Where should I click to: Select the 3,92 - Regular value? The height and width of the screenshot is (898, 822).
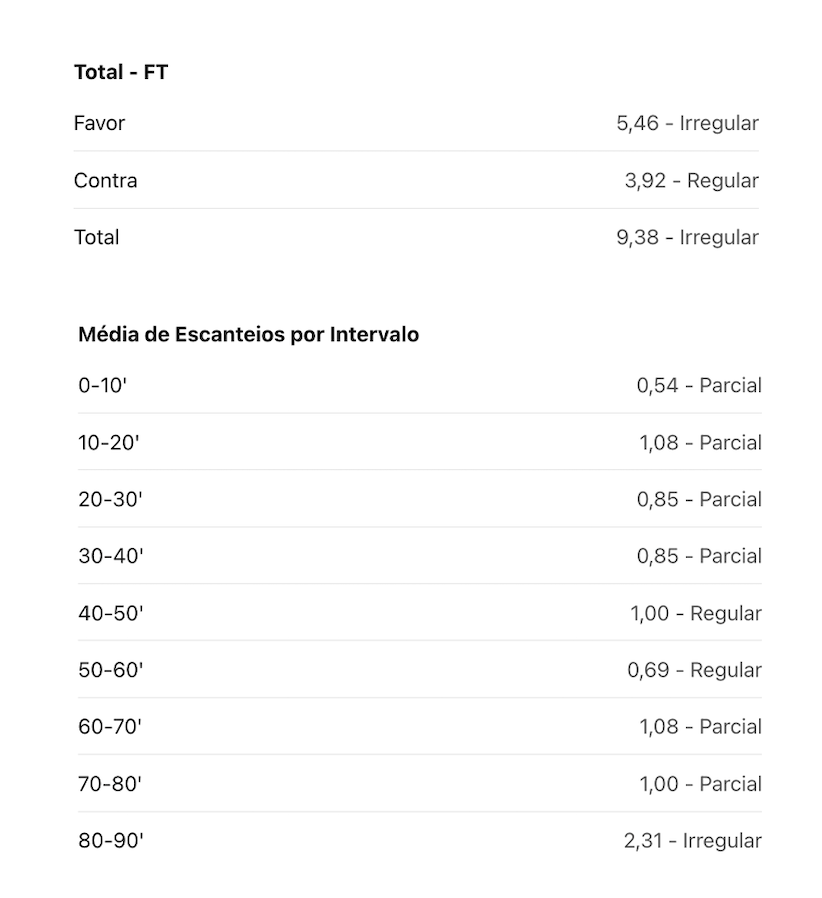click(691, 180)
